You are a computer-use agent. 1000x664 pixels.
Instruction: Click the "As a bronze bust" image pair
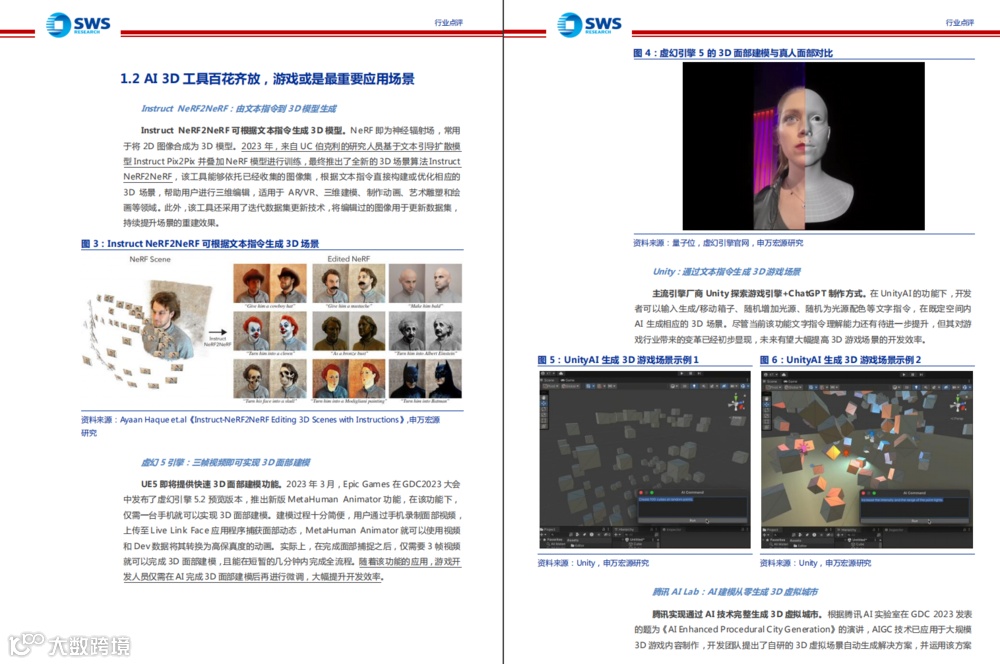[x=349, y=331]
